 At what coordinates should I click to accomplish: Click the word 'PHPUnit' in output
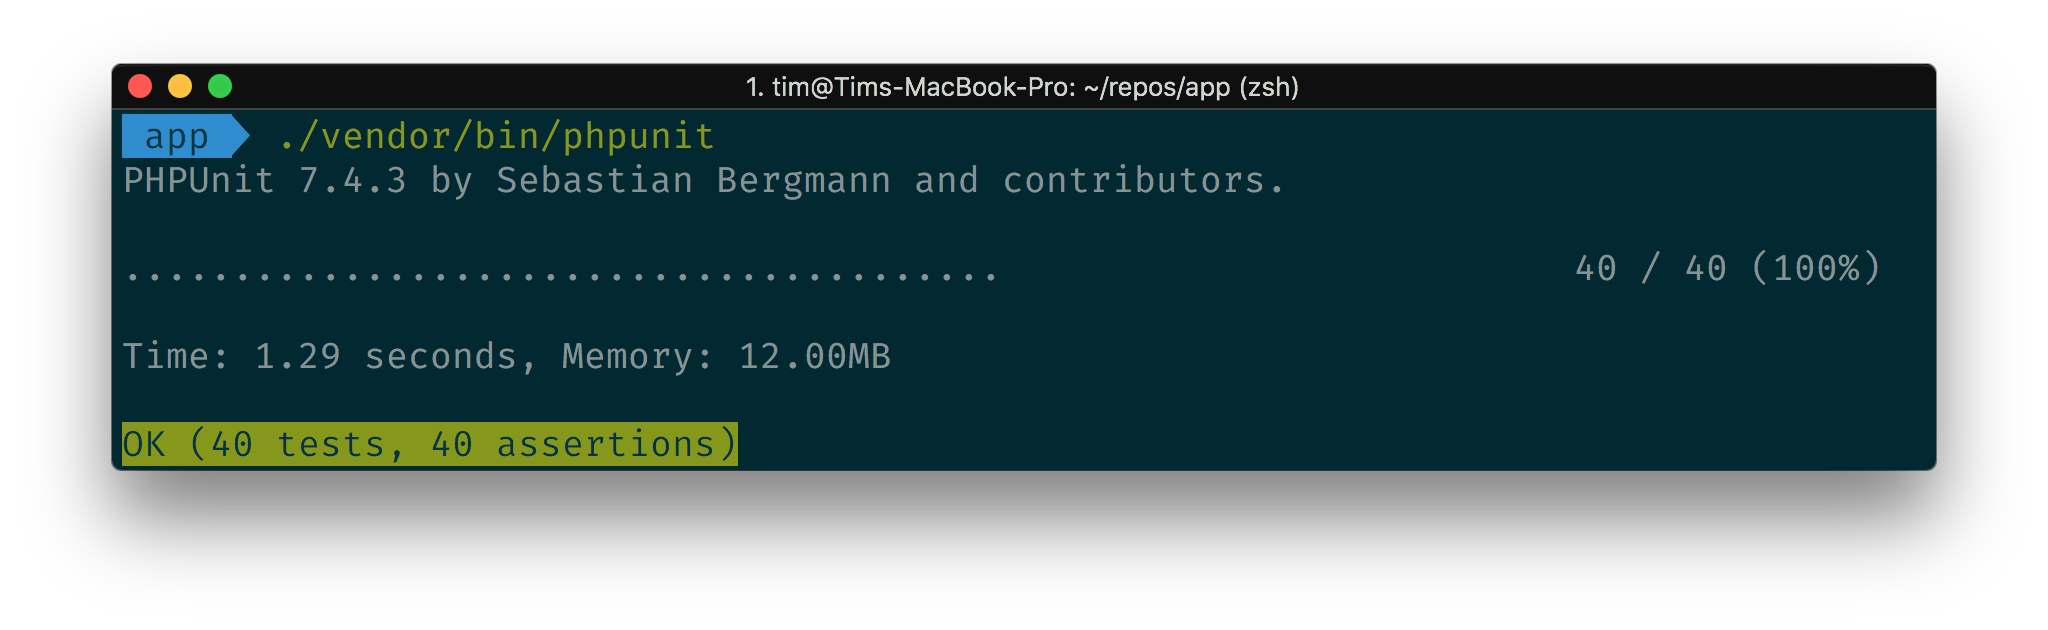pyautogui.click(x=199, y=180)
